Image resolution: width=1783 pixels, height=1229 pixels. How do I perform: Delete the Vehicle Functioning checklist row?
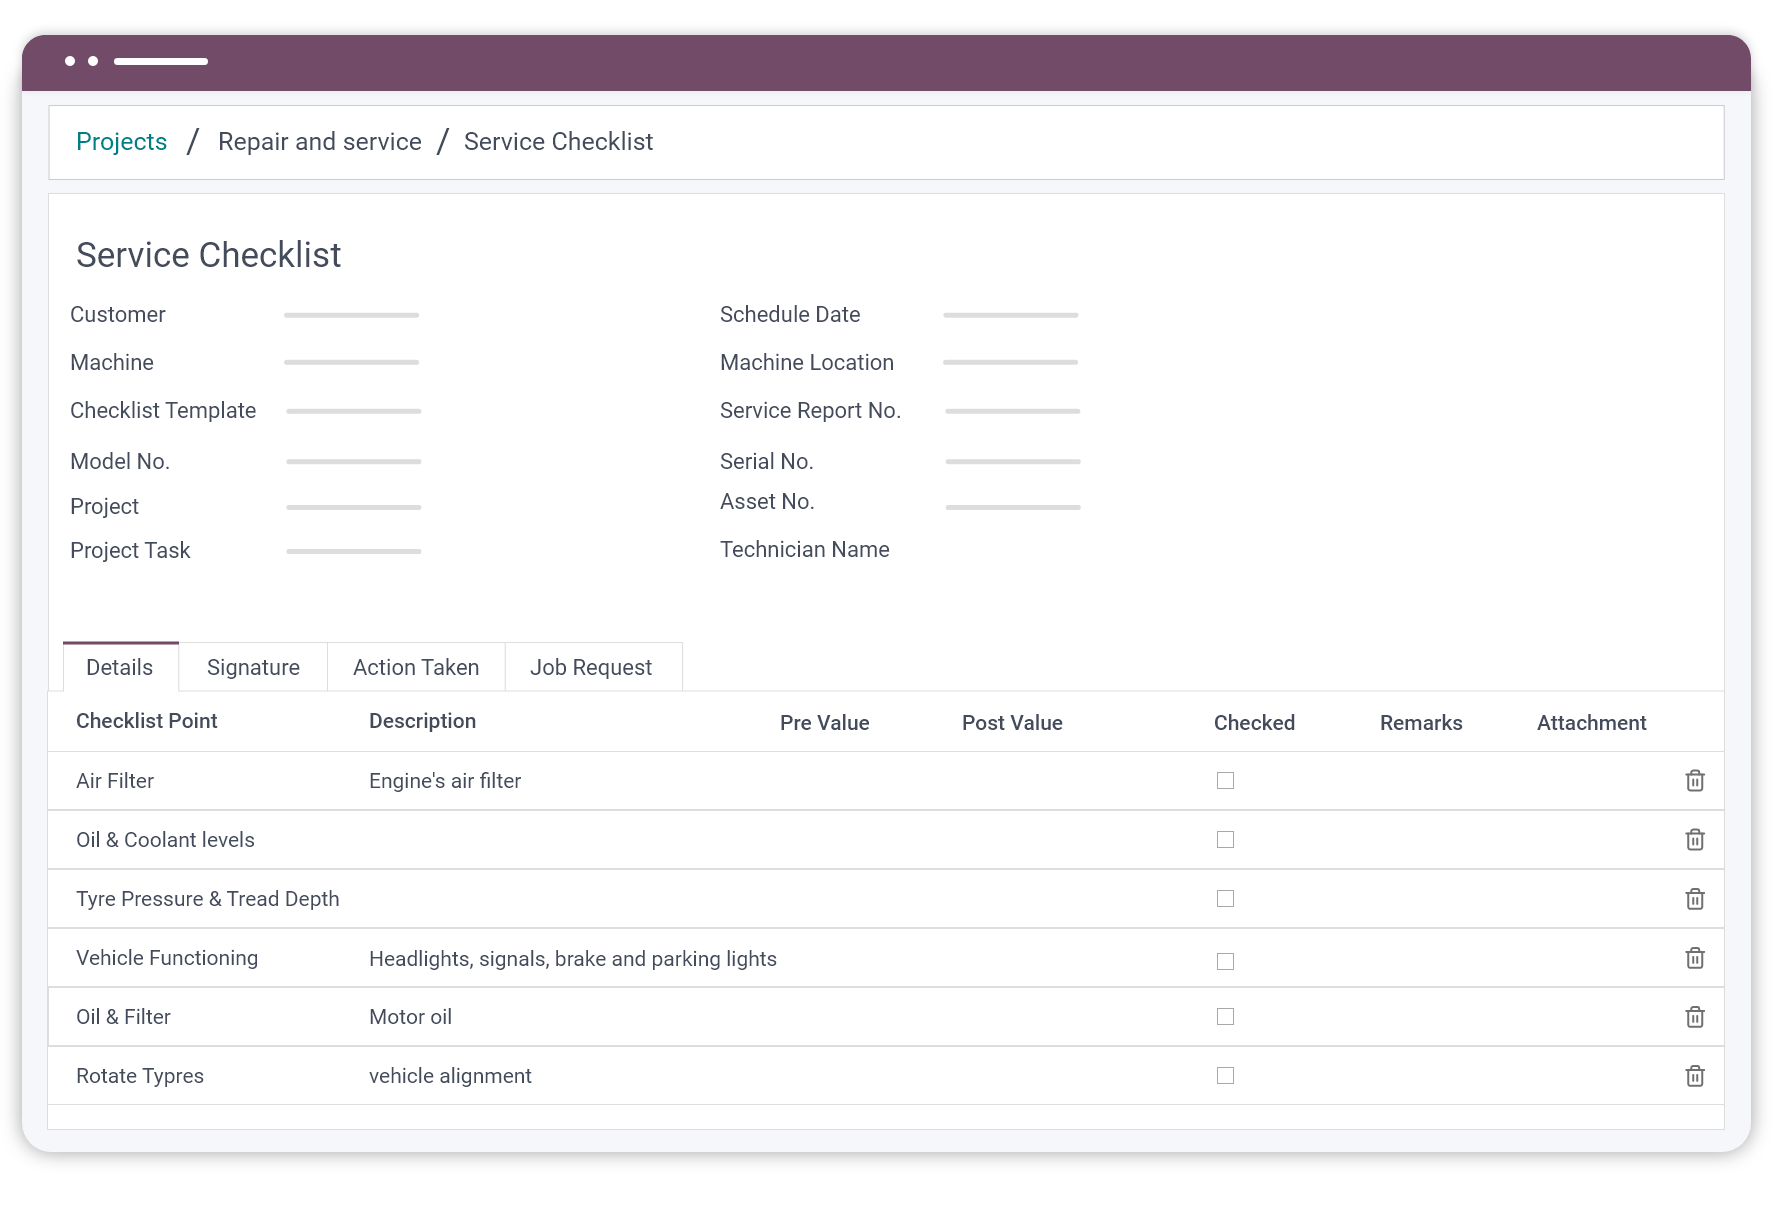click(1695, 957)
